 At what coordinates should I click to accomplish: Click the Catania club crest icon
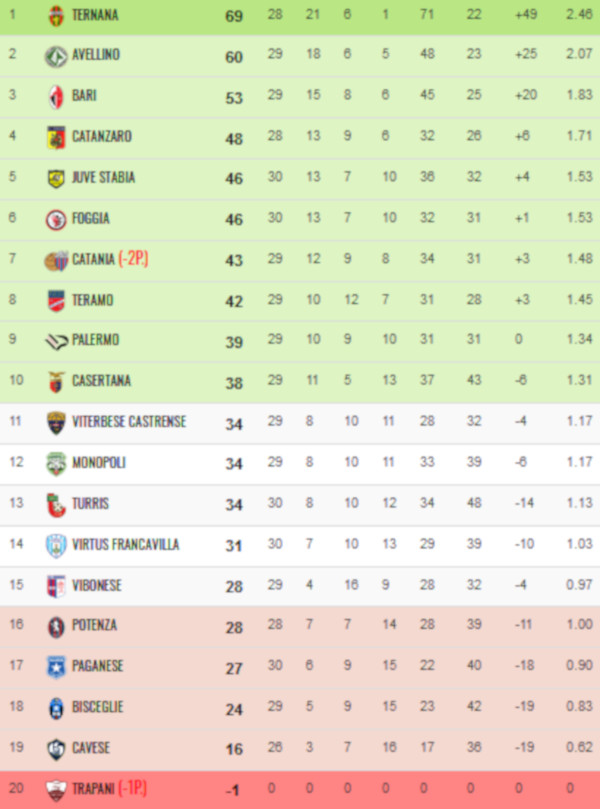56,260
